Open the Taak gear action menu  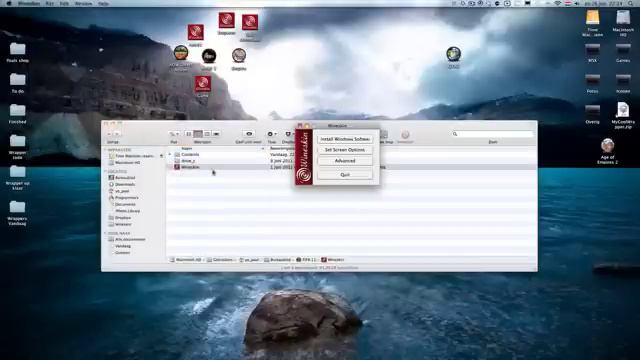pyautogui.click(x=272, y=134)
